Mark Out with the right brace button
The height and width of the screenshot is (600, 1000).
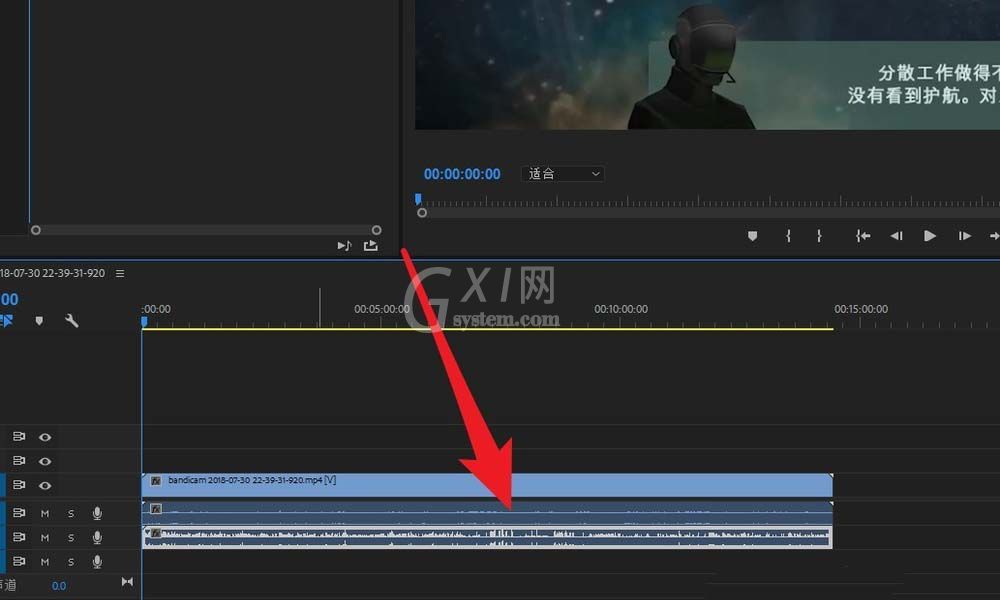(819, 236)
